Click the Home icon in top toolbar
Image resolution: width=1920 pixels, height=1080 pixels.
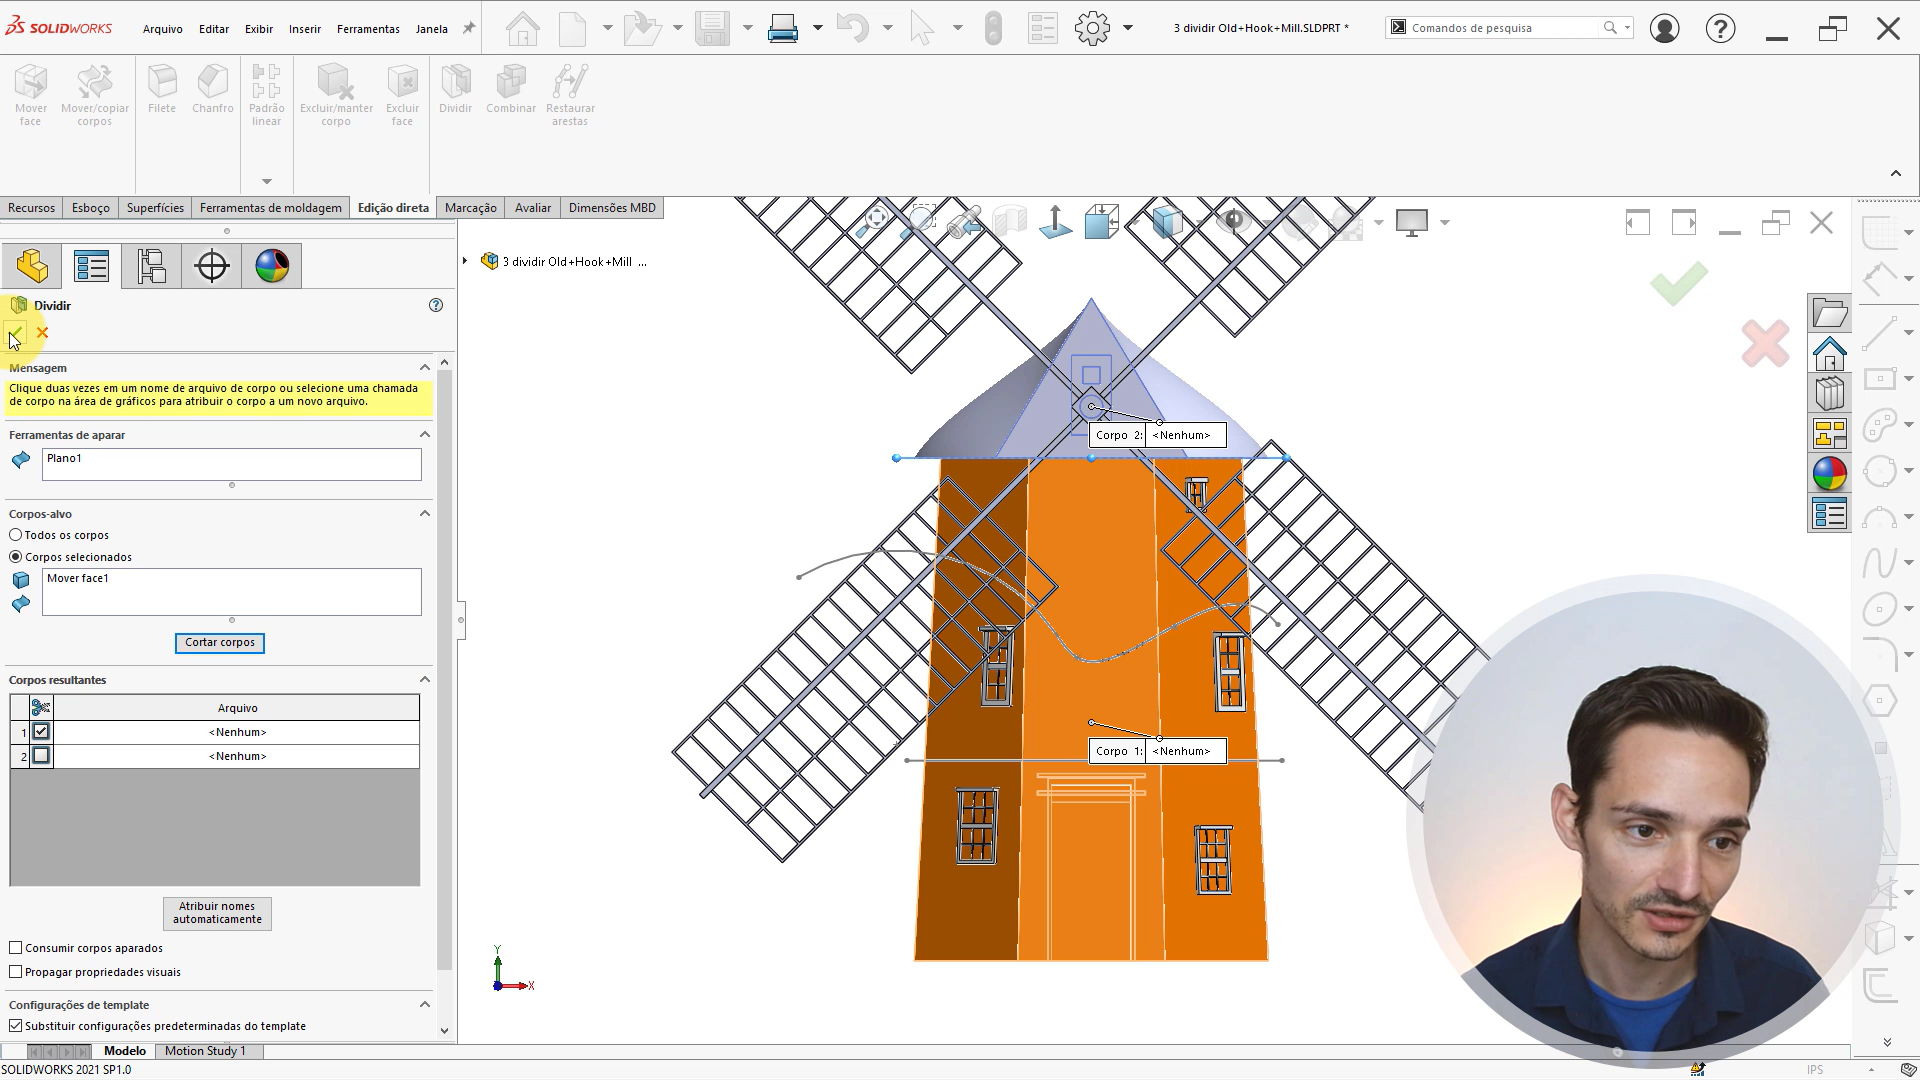tap(522, 28)
